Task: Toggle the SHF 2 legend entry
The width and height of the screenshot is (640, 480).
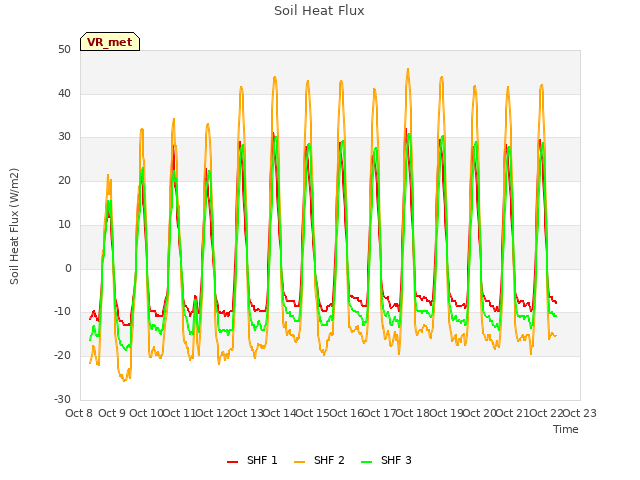Action: (319, 460)
